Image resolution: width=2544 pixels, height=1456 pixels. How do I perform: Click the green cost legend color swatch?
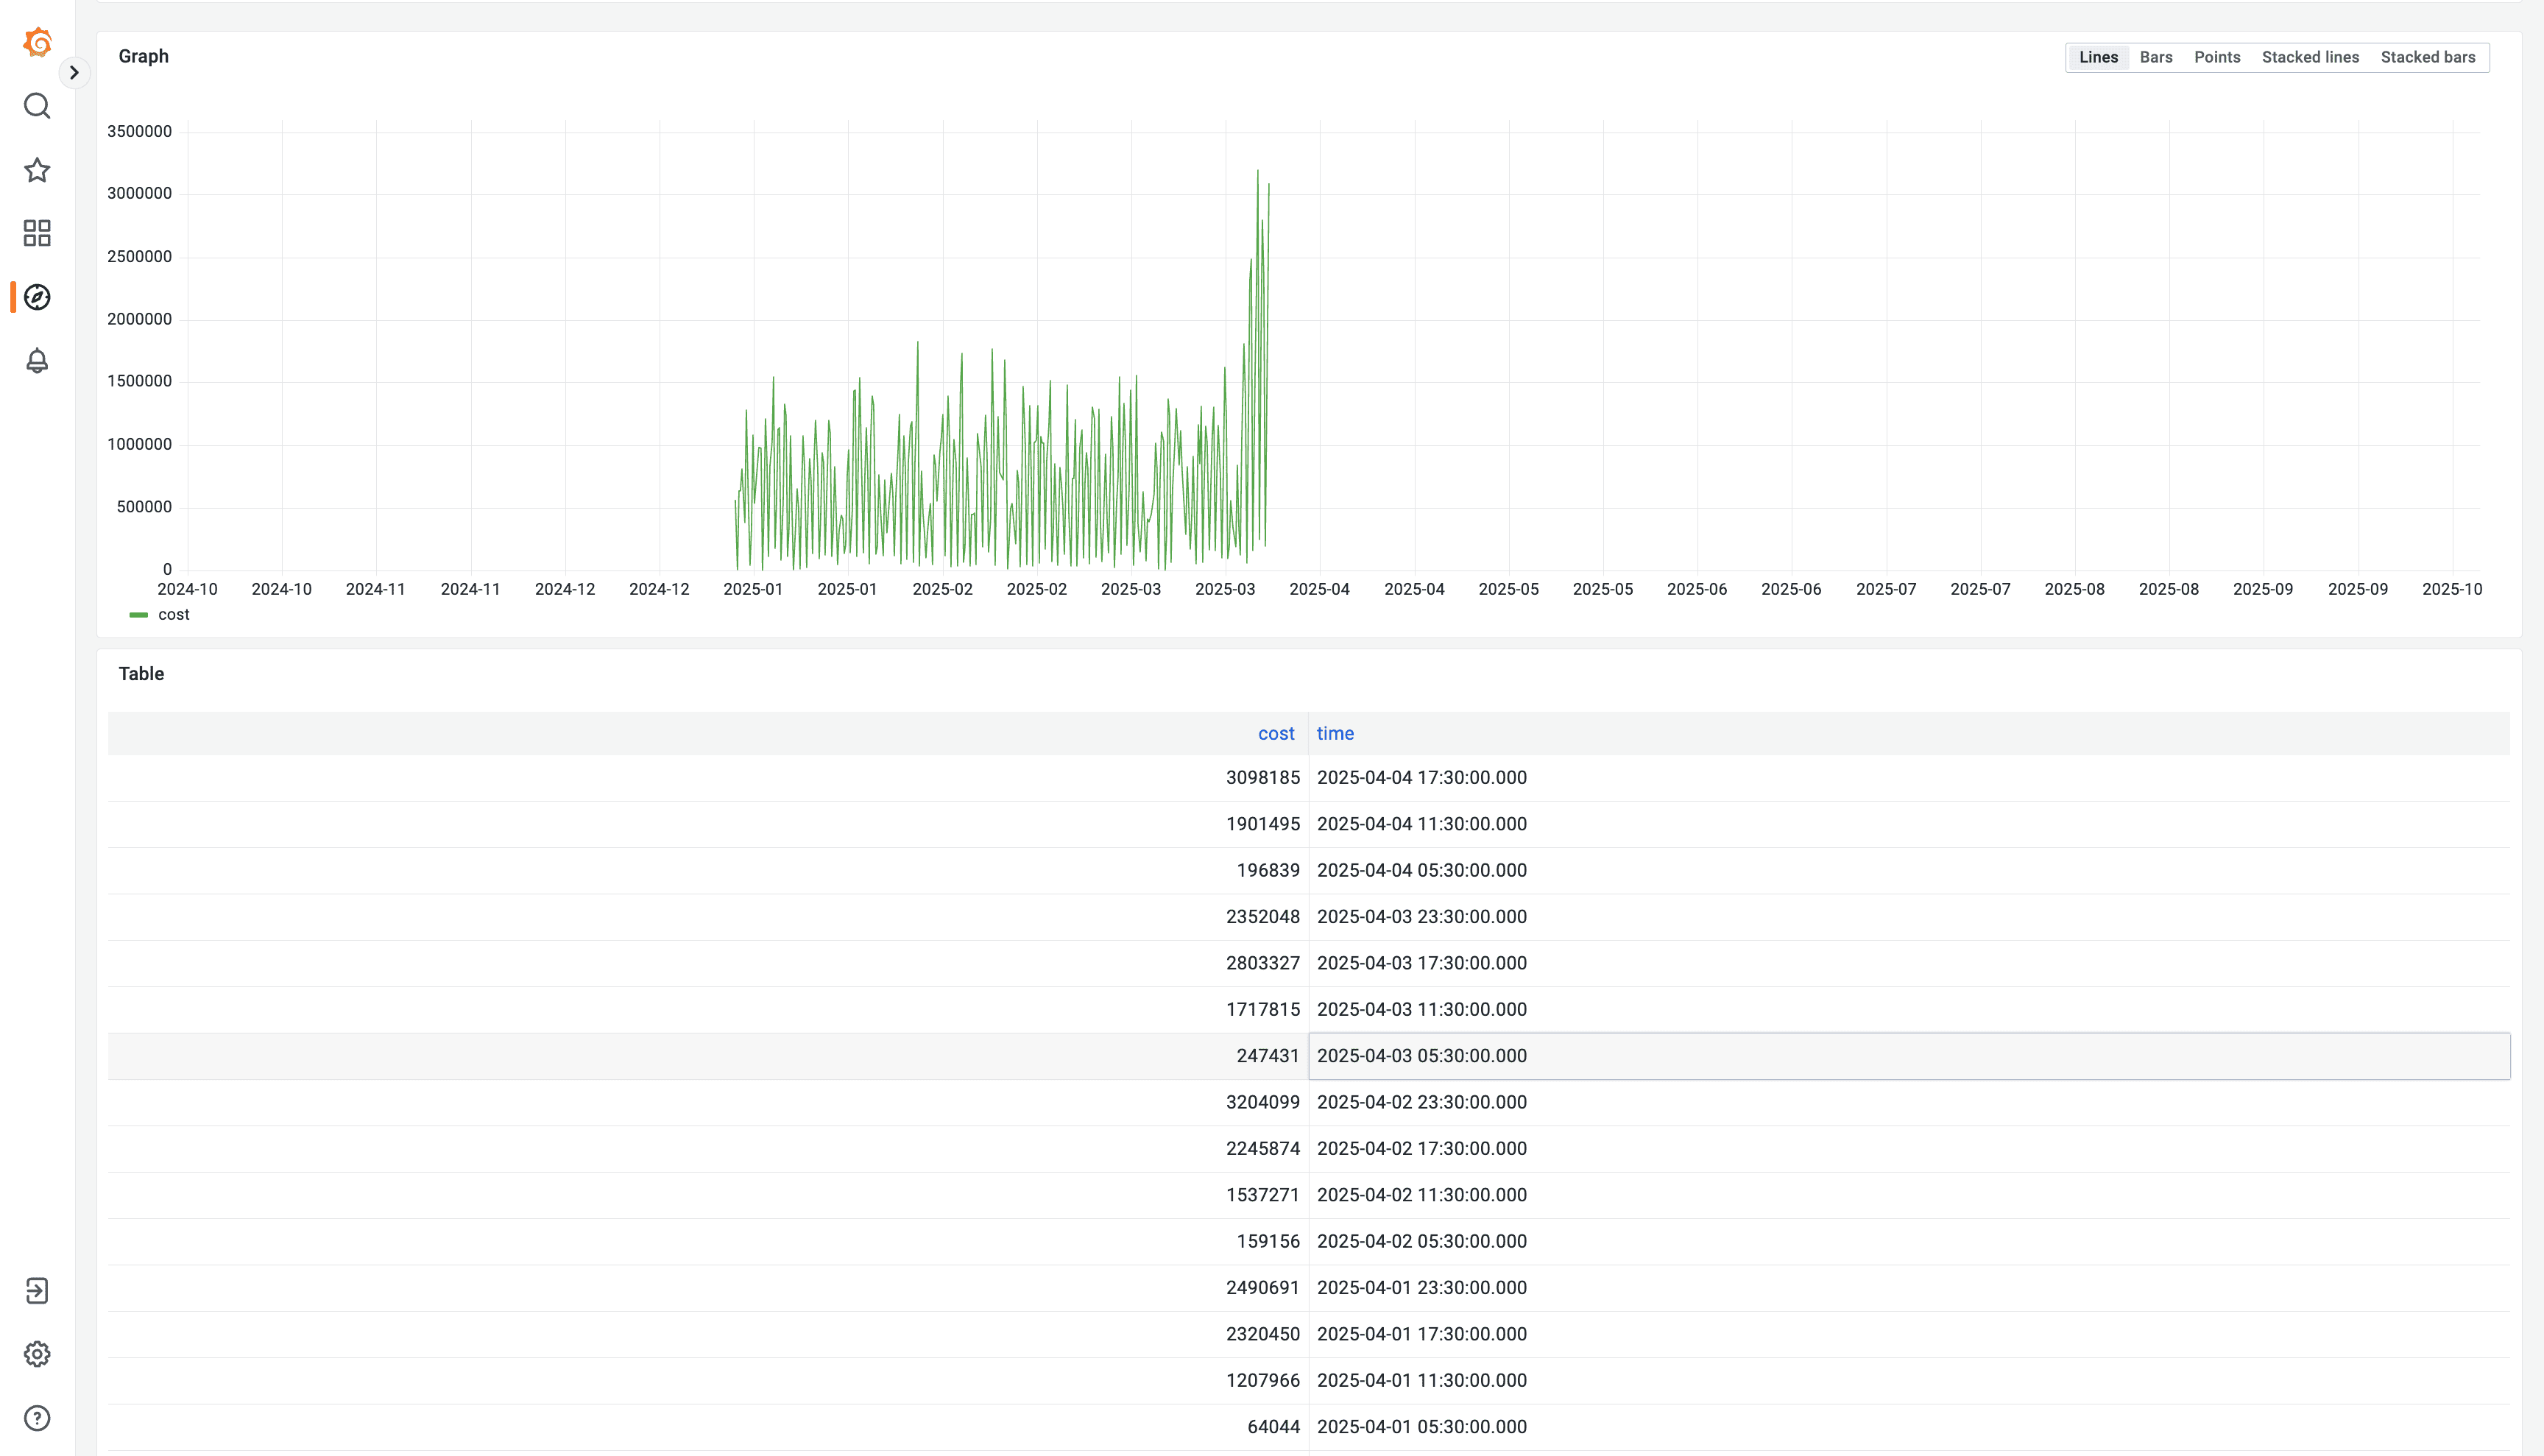[139, 615]
